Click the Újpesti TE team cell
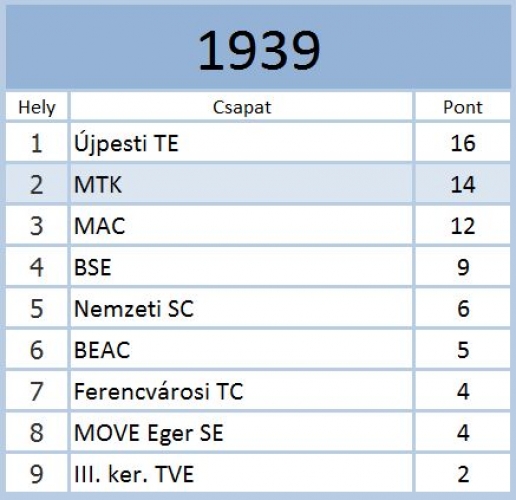Image resolution: width=516 pixels, height=500 pixels. pos(242,143)
